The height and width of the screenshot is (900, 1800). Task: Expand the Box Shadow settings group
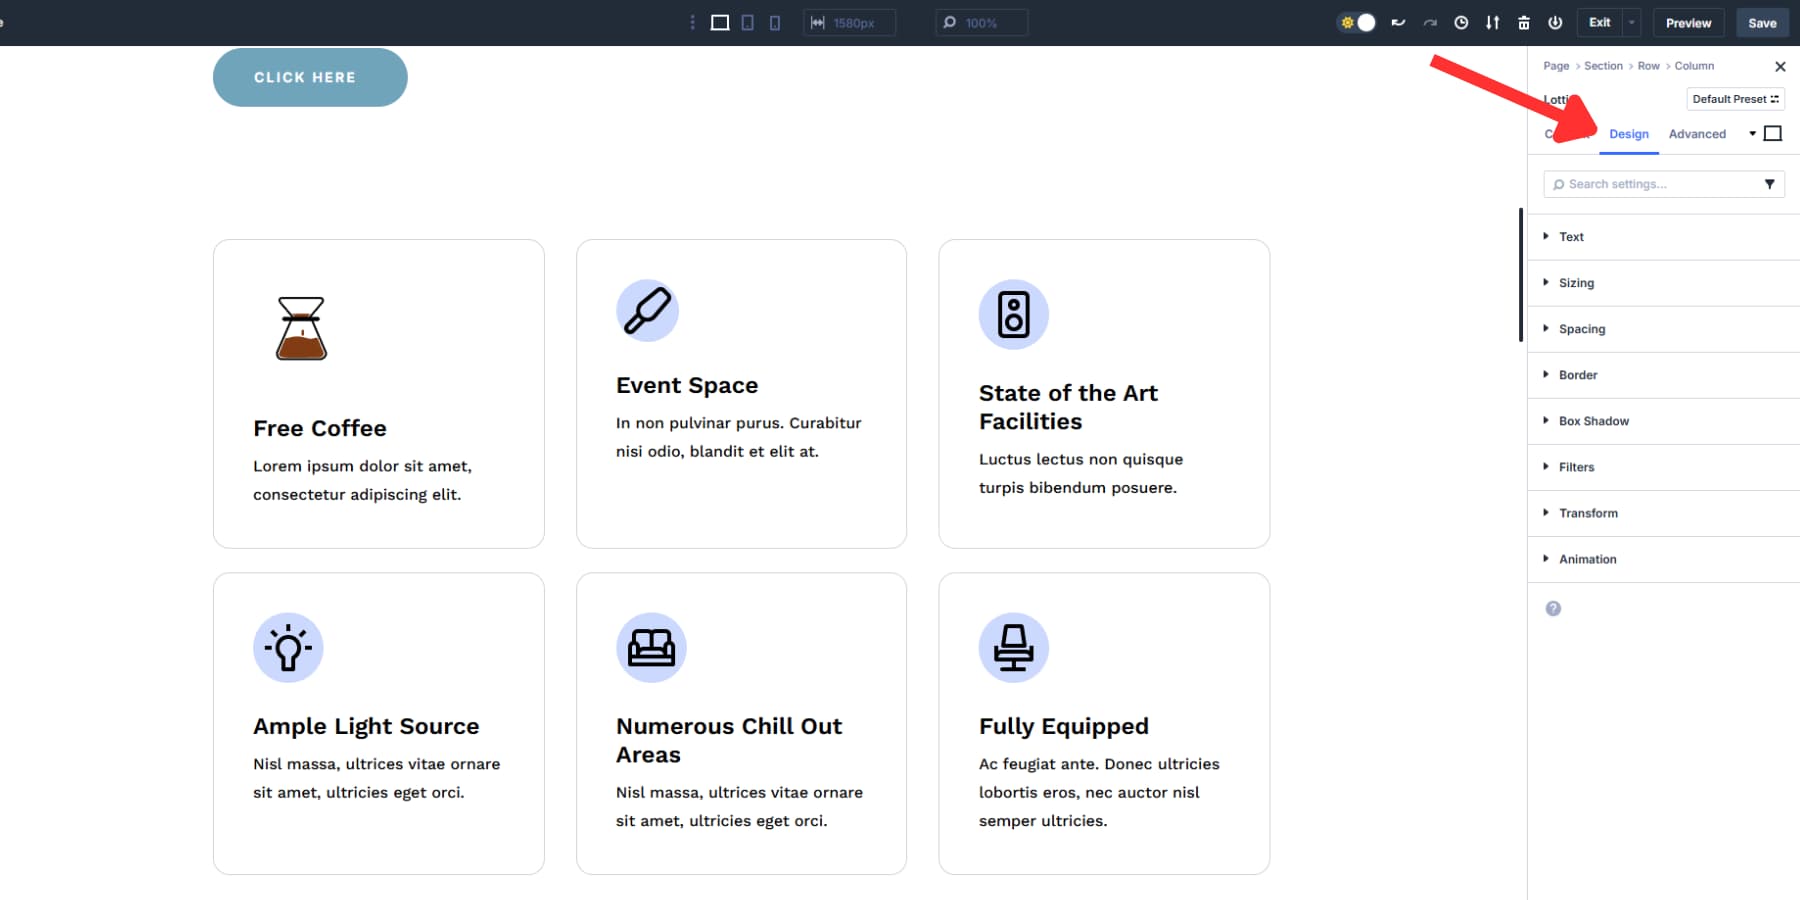pyautogui.click(x=1593, y=420)
